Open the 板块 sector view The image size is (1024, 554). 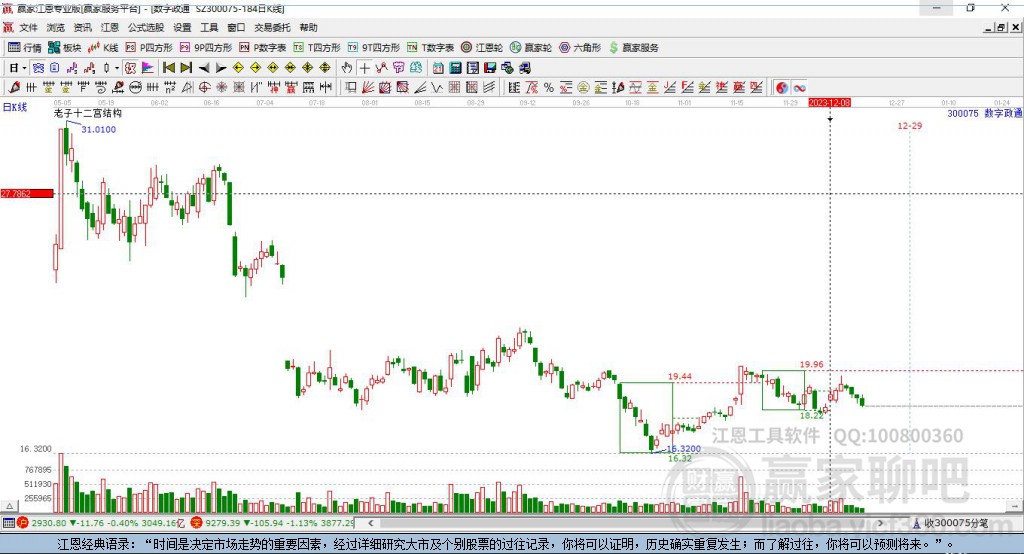(64, 48)
